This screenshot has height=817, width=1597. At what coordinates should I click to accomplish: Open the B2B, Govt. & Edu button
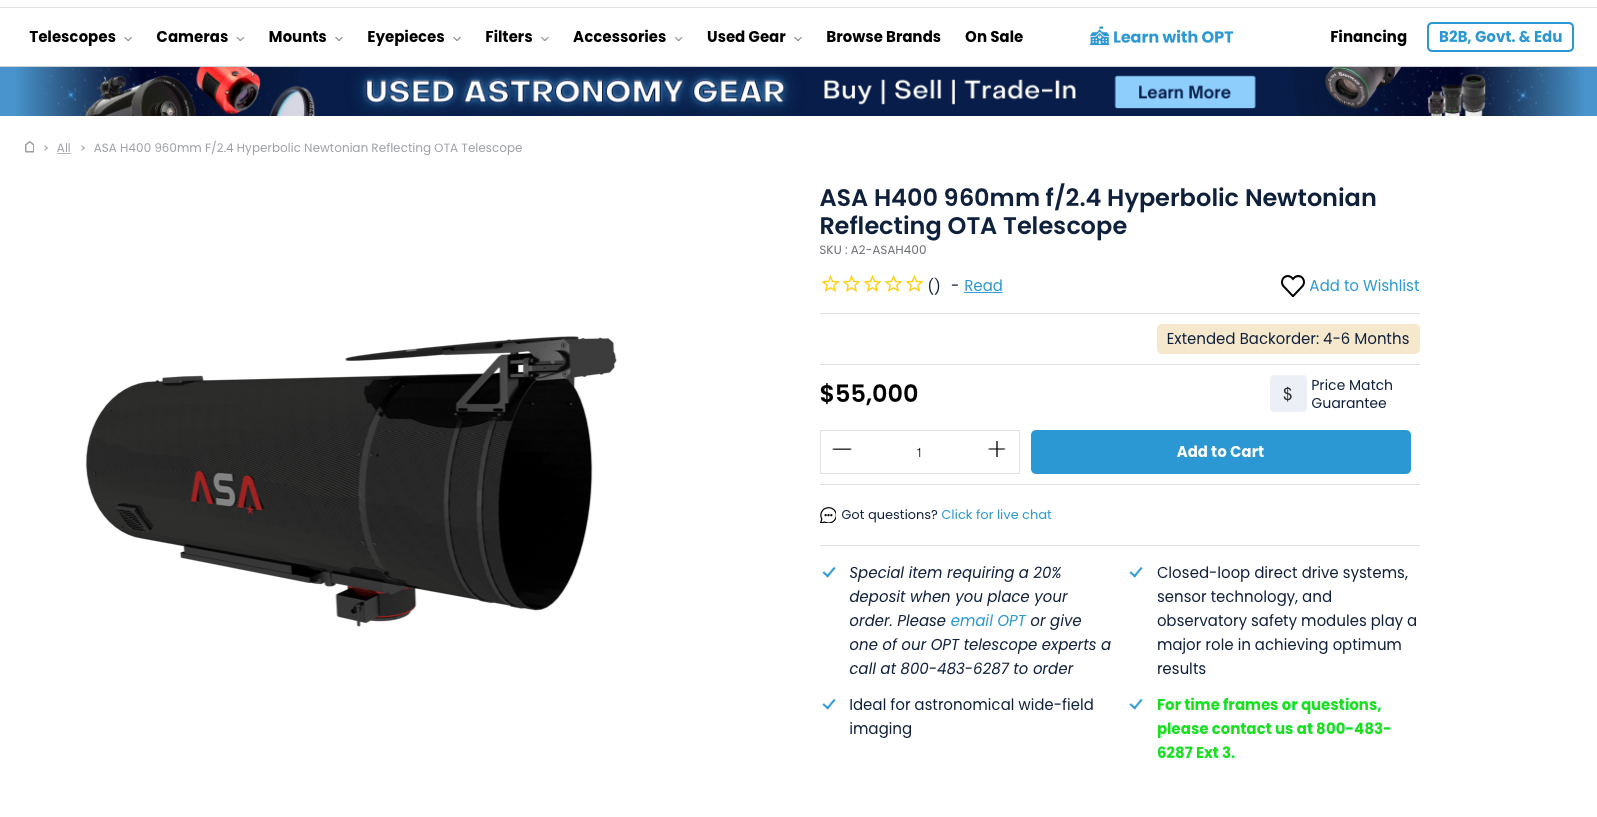pos(1499,37)
